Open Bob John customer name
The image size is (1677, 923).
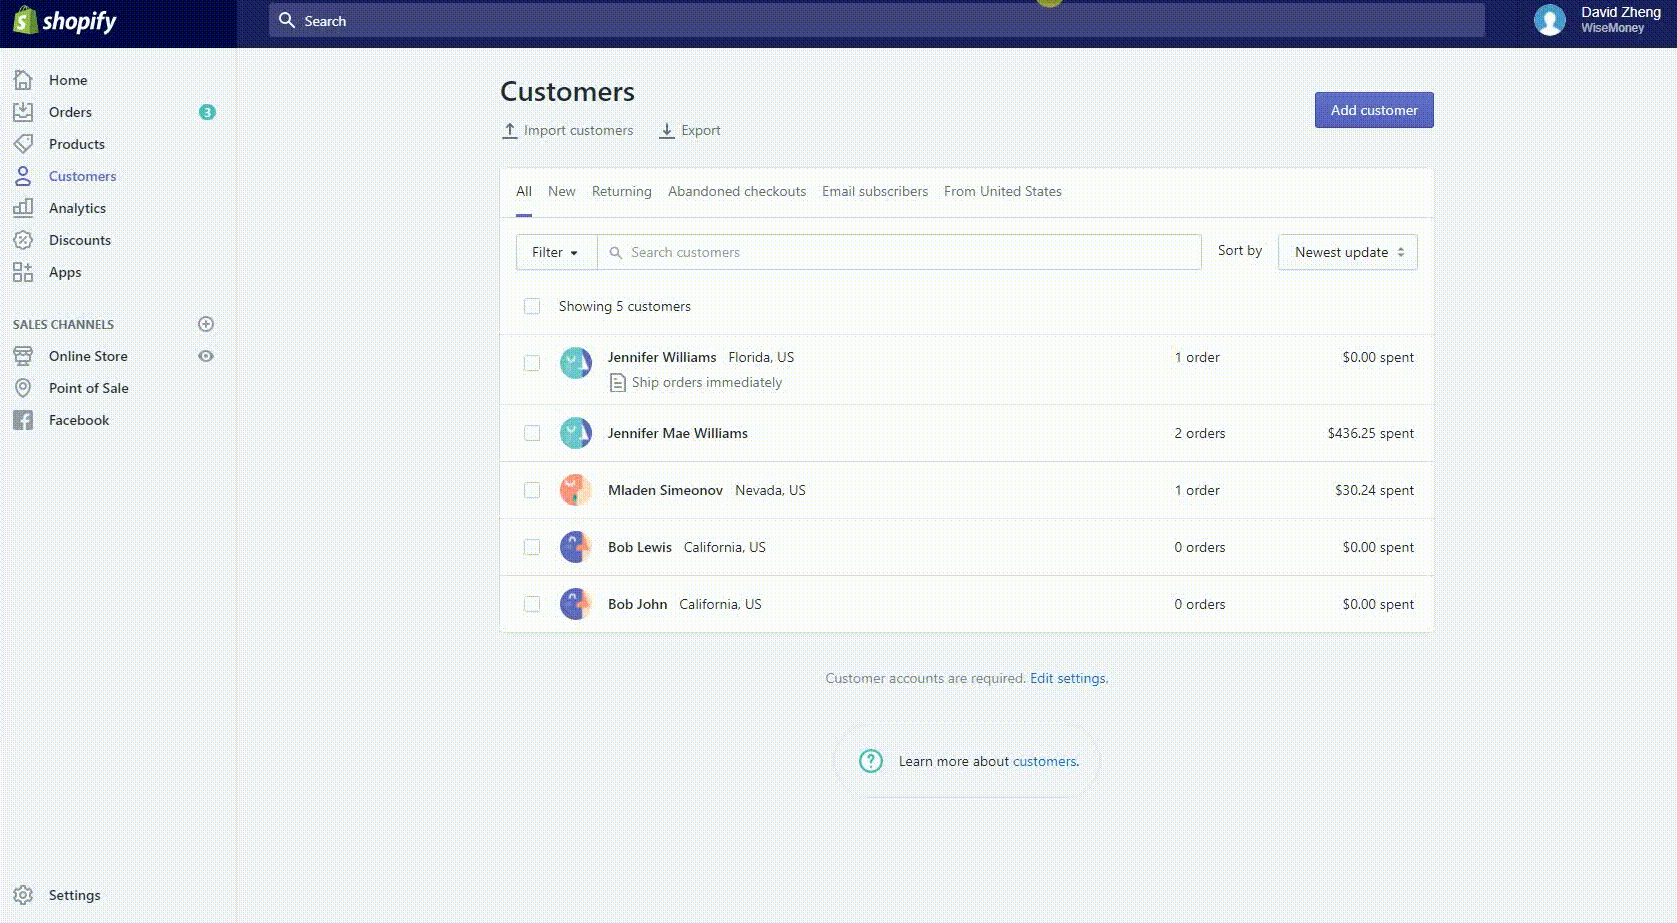pos(637,604)
